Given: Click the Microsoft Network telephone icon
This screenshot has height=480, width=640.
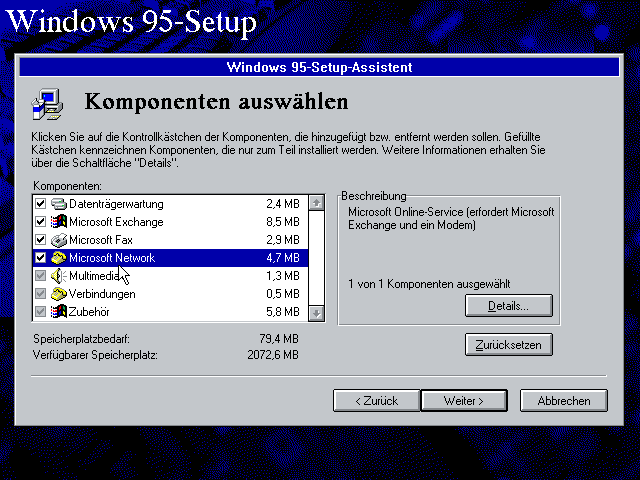Looking at the screenshot, I should pyautogui.click(x=59, y=258).
